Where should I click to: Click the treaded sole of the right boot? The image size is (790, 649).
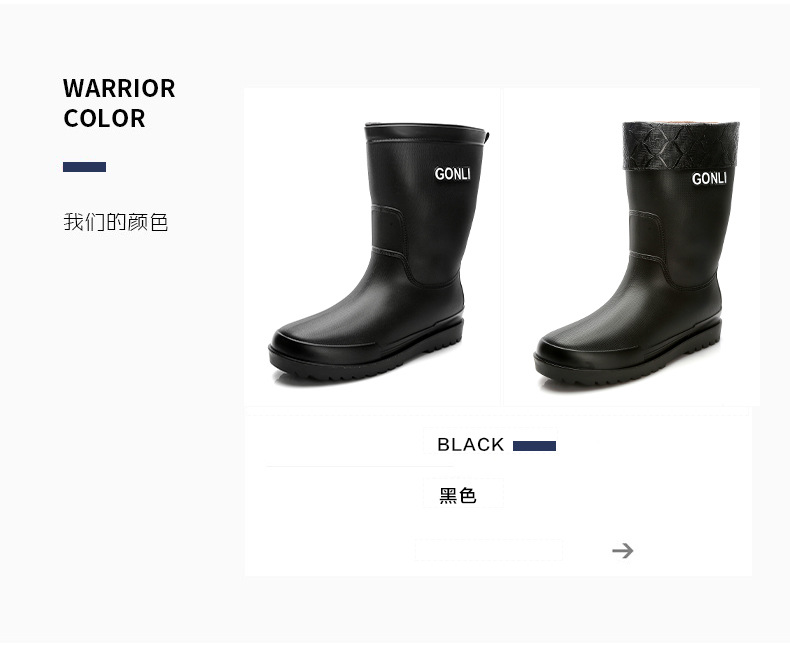[627, 365]
